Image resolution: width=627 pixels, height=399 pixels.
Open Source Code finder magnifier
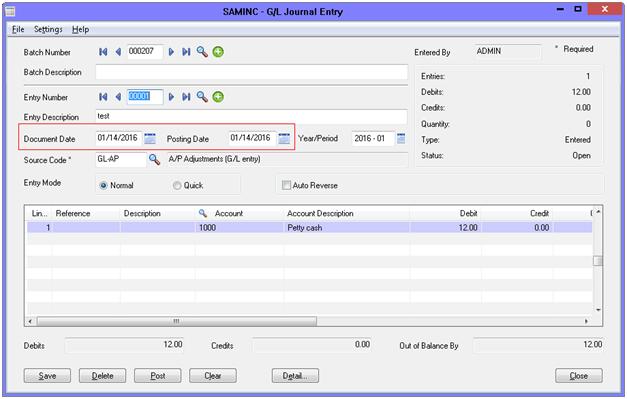(154, 159)
